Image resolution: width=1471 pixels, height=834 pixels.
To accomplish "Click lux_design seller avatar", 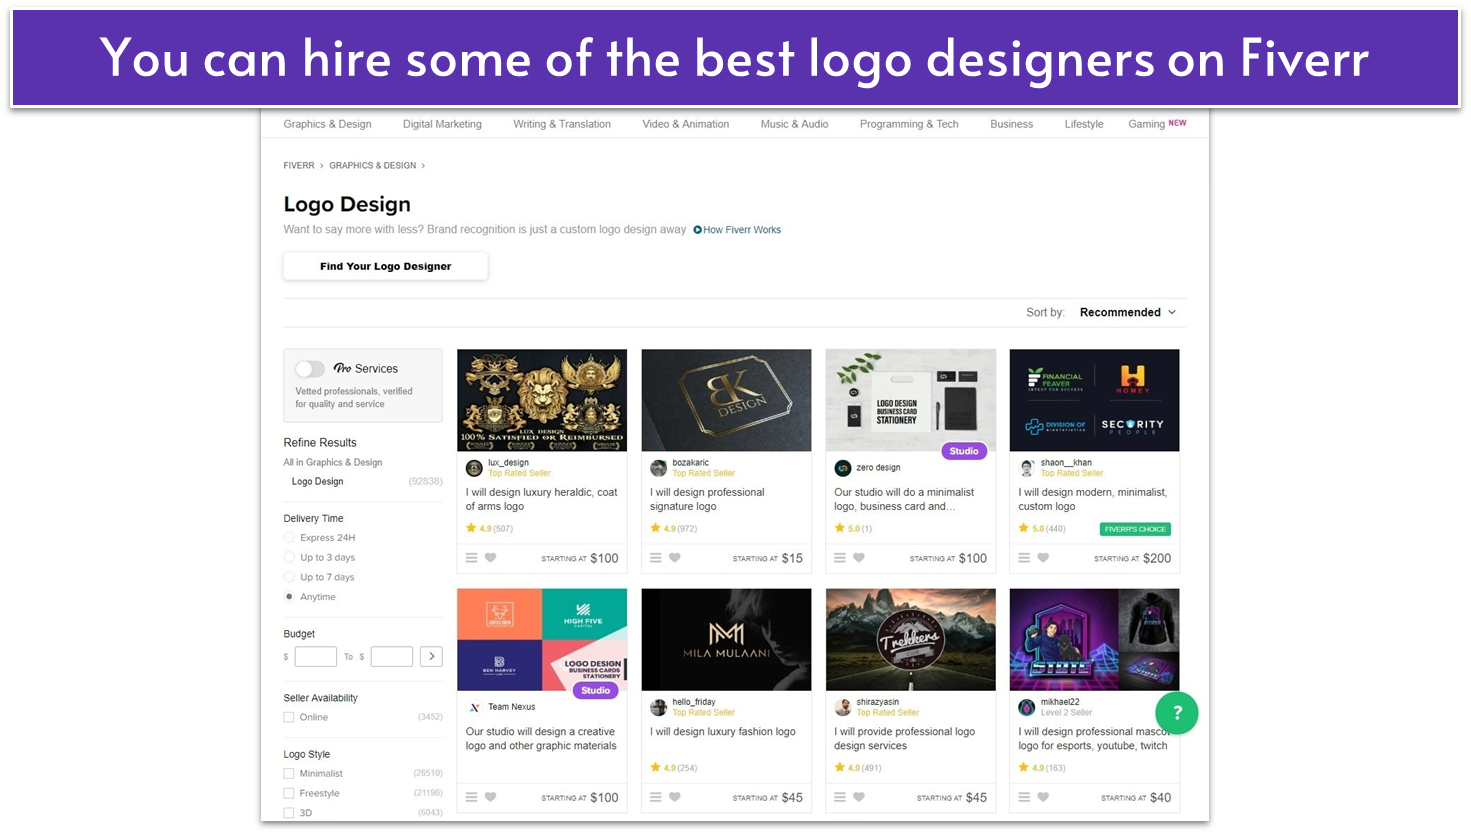I will (474, 468).
